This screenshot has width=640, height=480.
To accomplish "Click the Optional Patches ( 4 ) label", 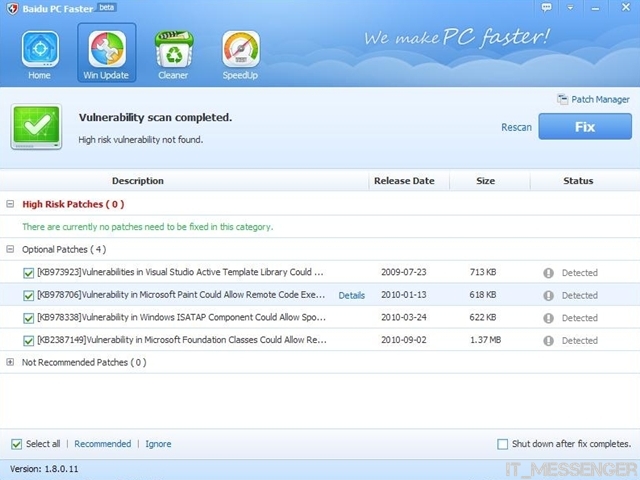I will [64, 249].
